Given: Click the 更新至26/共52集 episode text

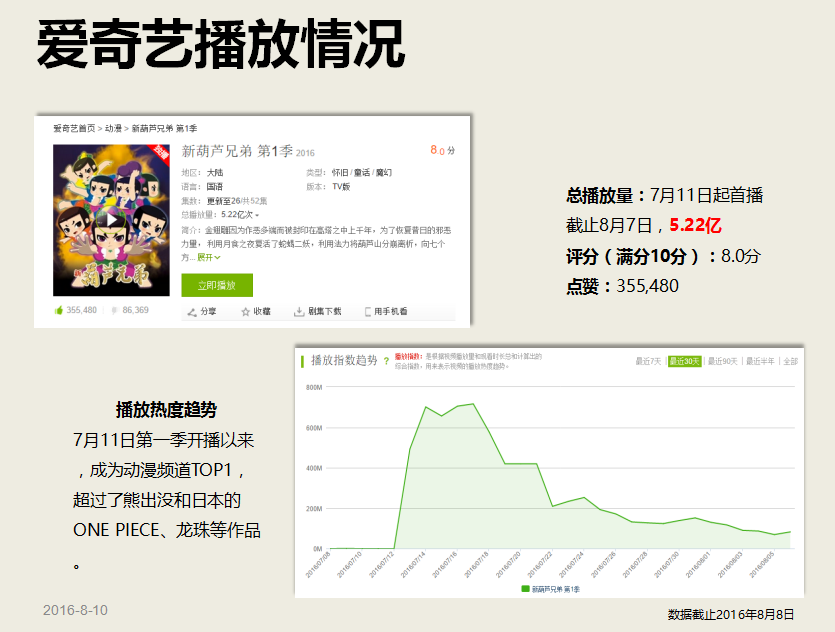Looking at the screenshot, I should tap(237, 201).
